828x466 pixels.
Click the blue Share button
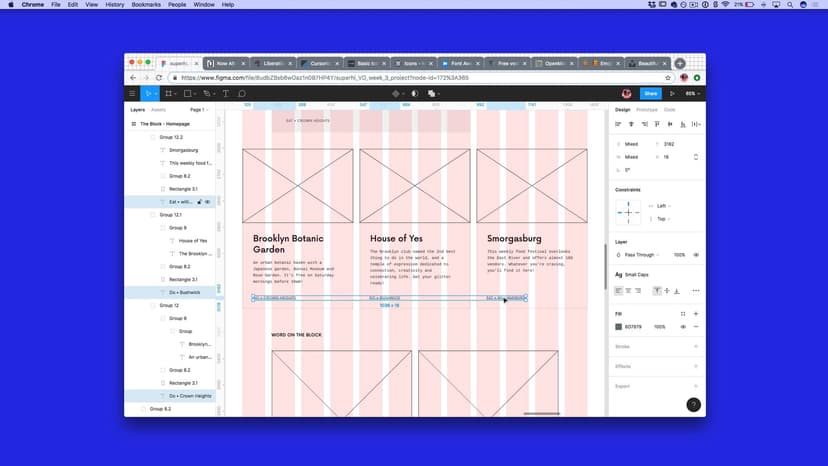(x=651, y=94)
